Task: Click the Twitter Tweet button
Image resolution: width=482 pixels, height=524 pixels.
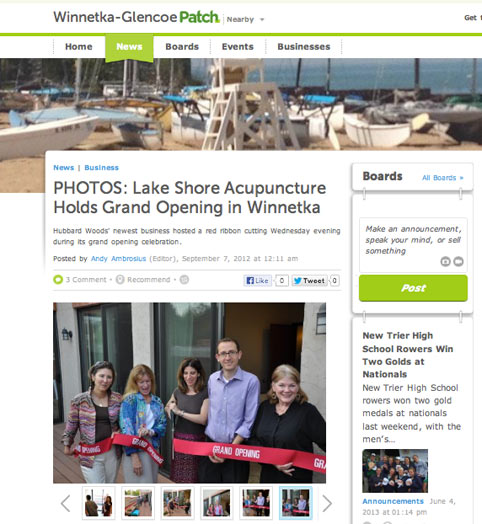Action: click(309, 281)
